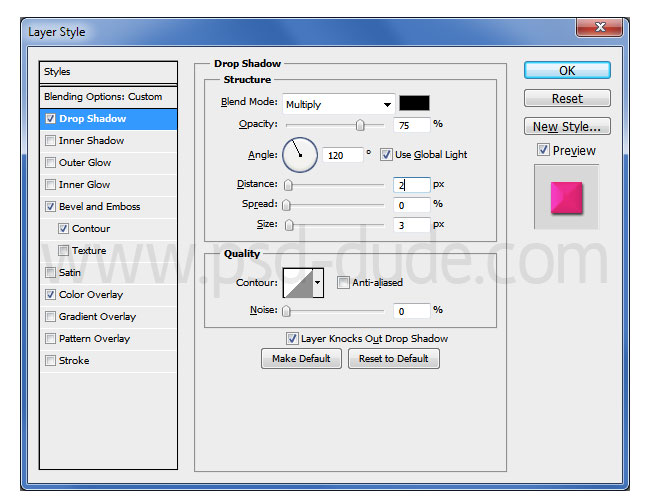Toggle Use Global Light checkbox

click(386, 155)
